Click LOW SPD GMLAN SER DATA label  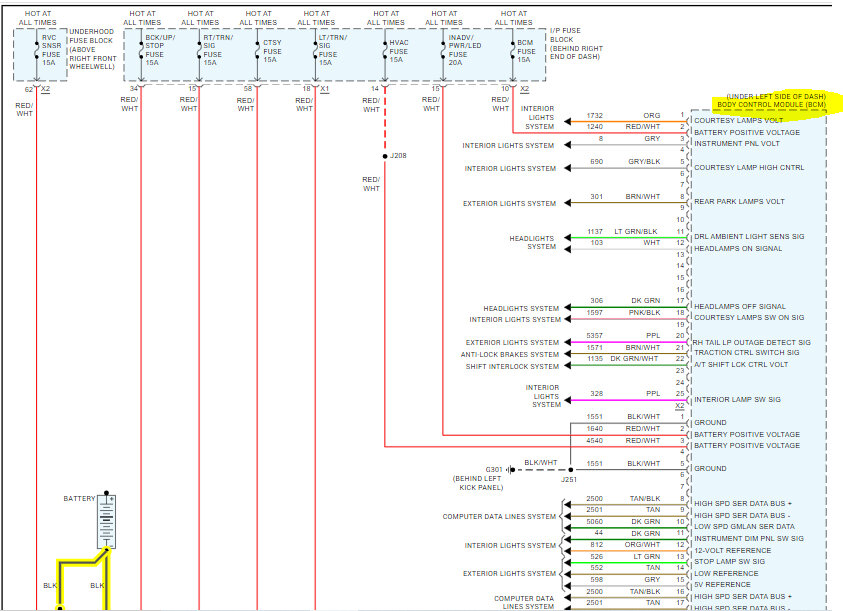coord(744,527)
